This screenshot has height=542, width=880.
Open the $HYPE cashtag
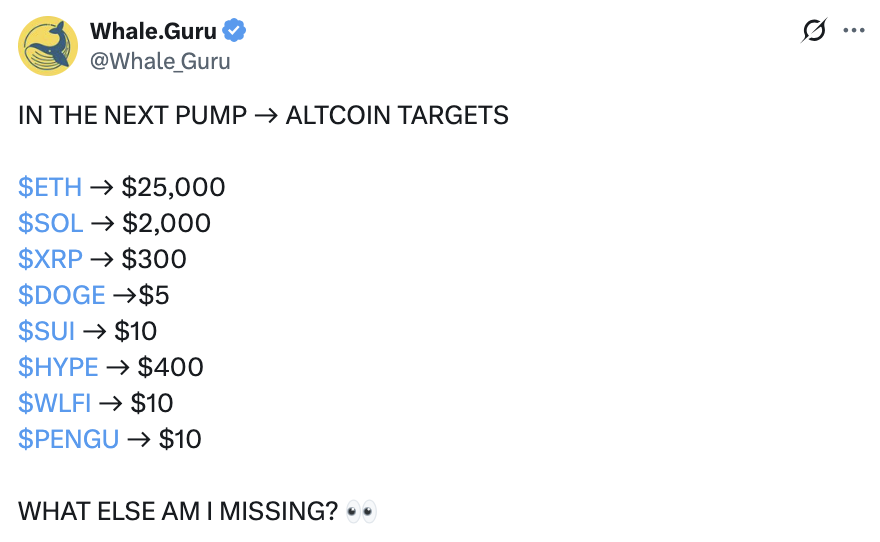(x=58, y=367)
